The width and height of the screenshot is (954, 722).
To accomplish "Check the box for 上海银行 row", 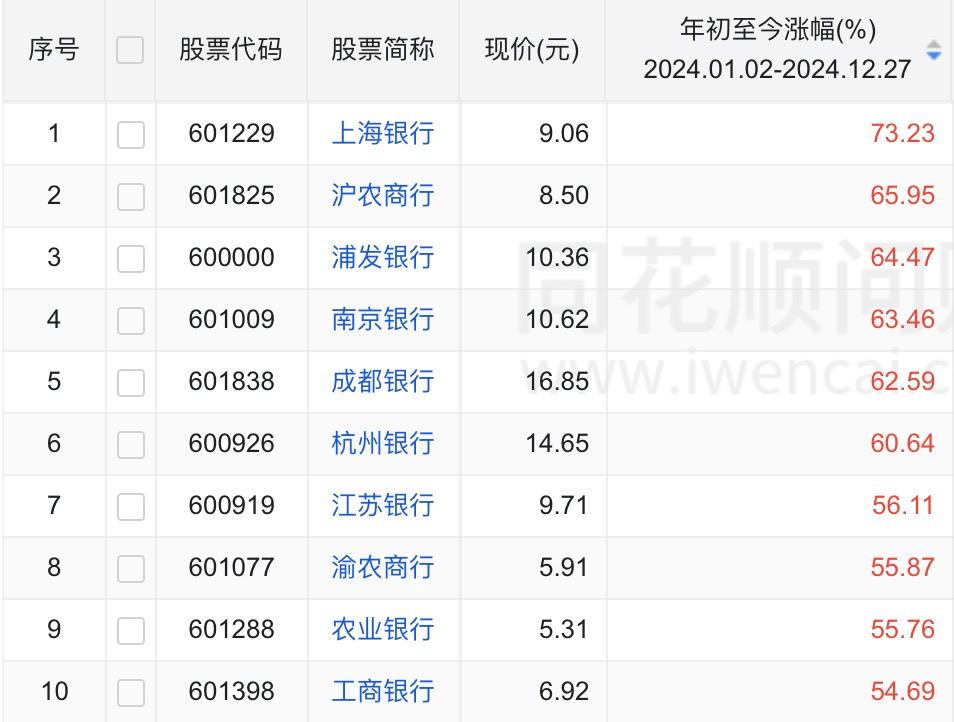I will [131, 134].
